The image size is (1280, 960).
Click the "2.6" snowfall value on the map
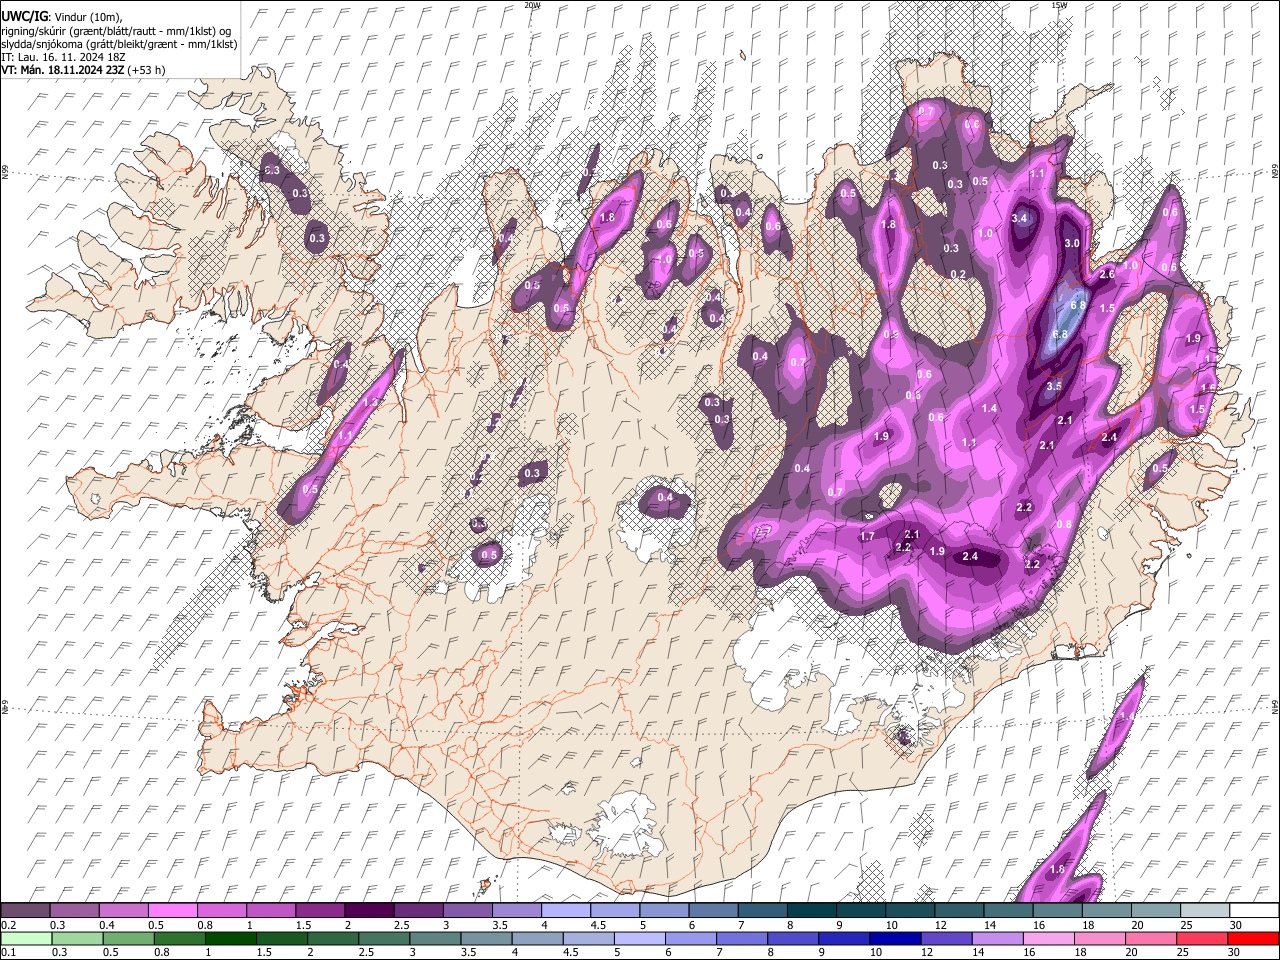coord(1107,274)
